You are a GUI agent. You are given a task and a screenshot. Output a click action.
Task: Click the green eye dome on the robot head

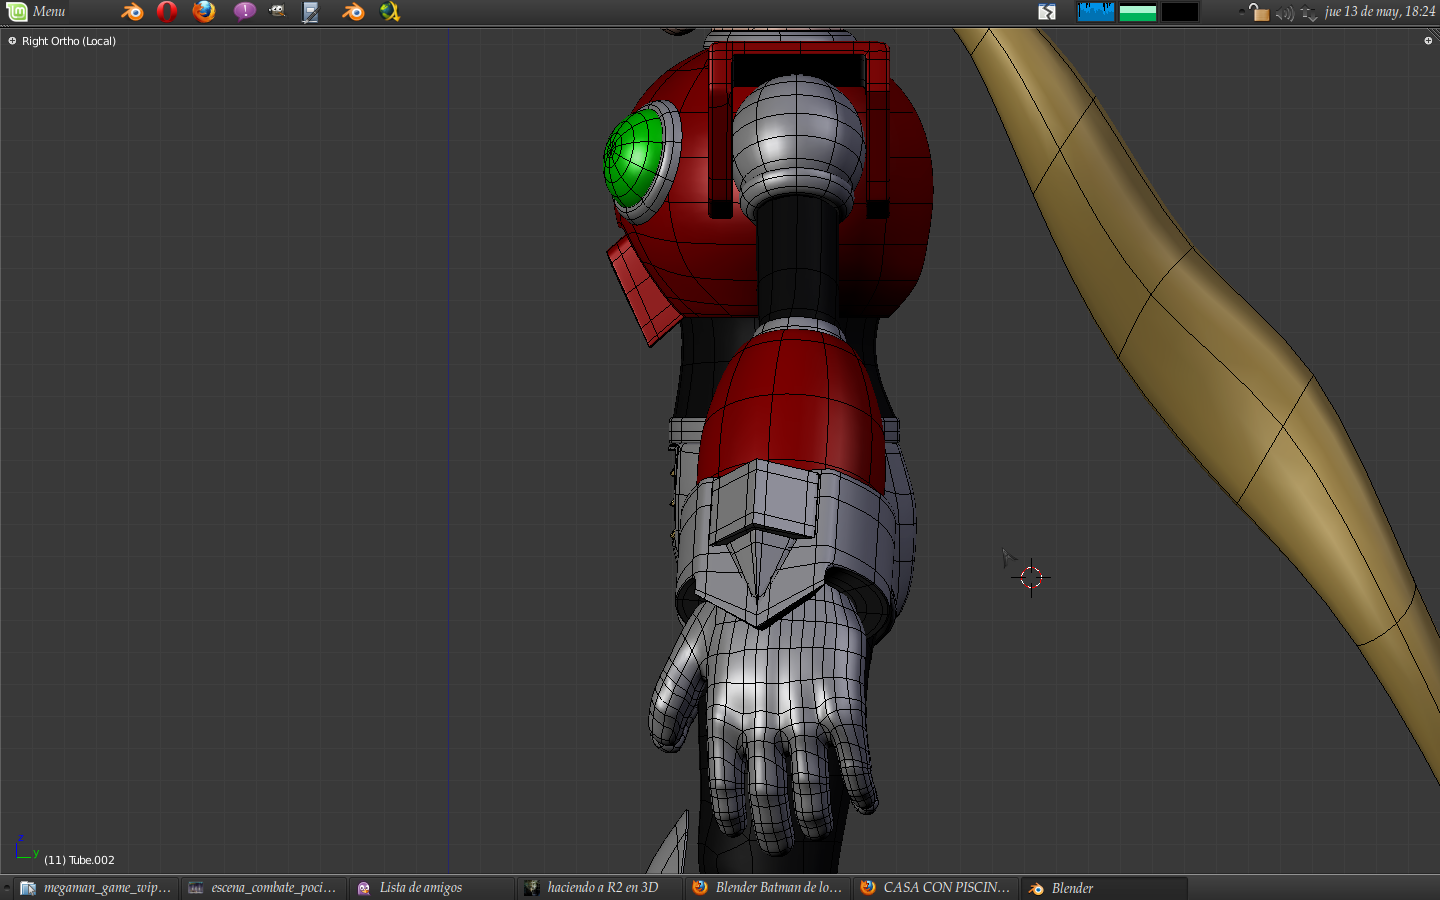pos(634,158)
